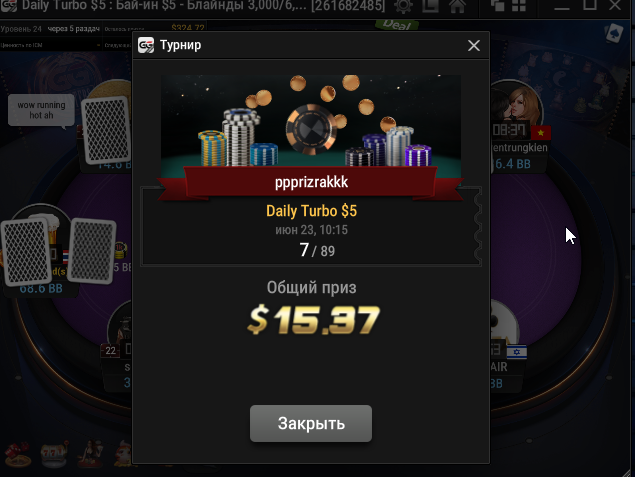
Task: Click the tournament chips banner image
Action: (311, 121)
